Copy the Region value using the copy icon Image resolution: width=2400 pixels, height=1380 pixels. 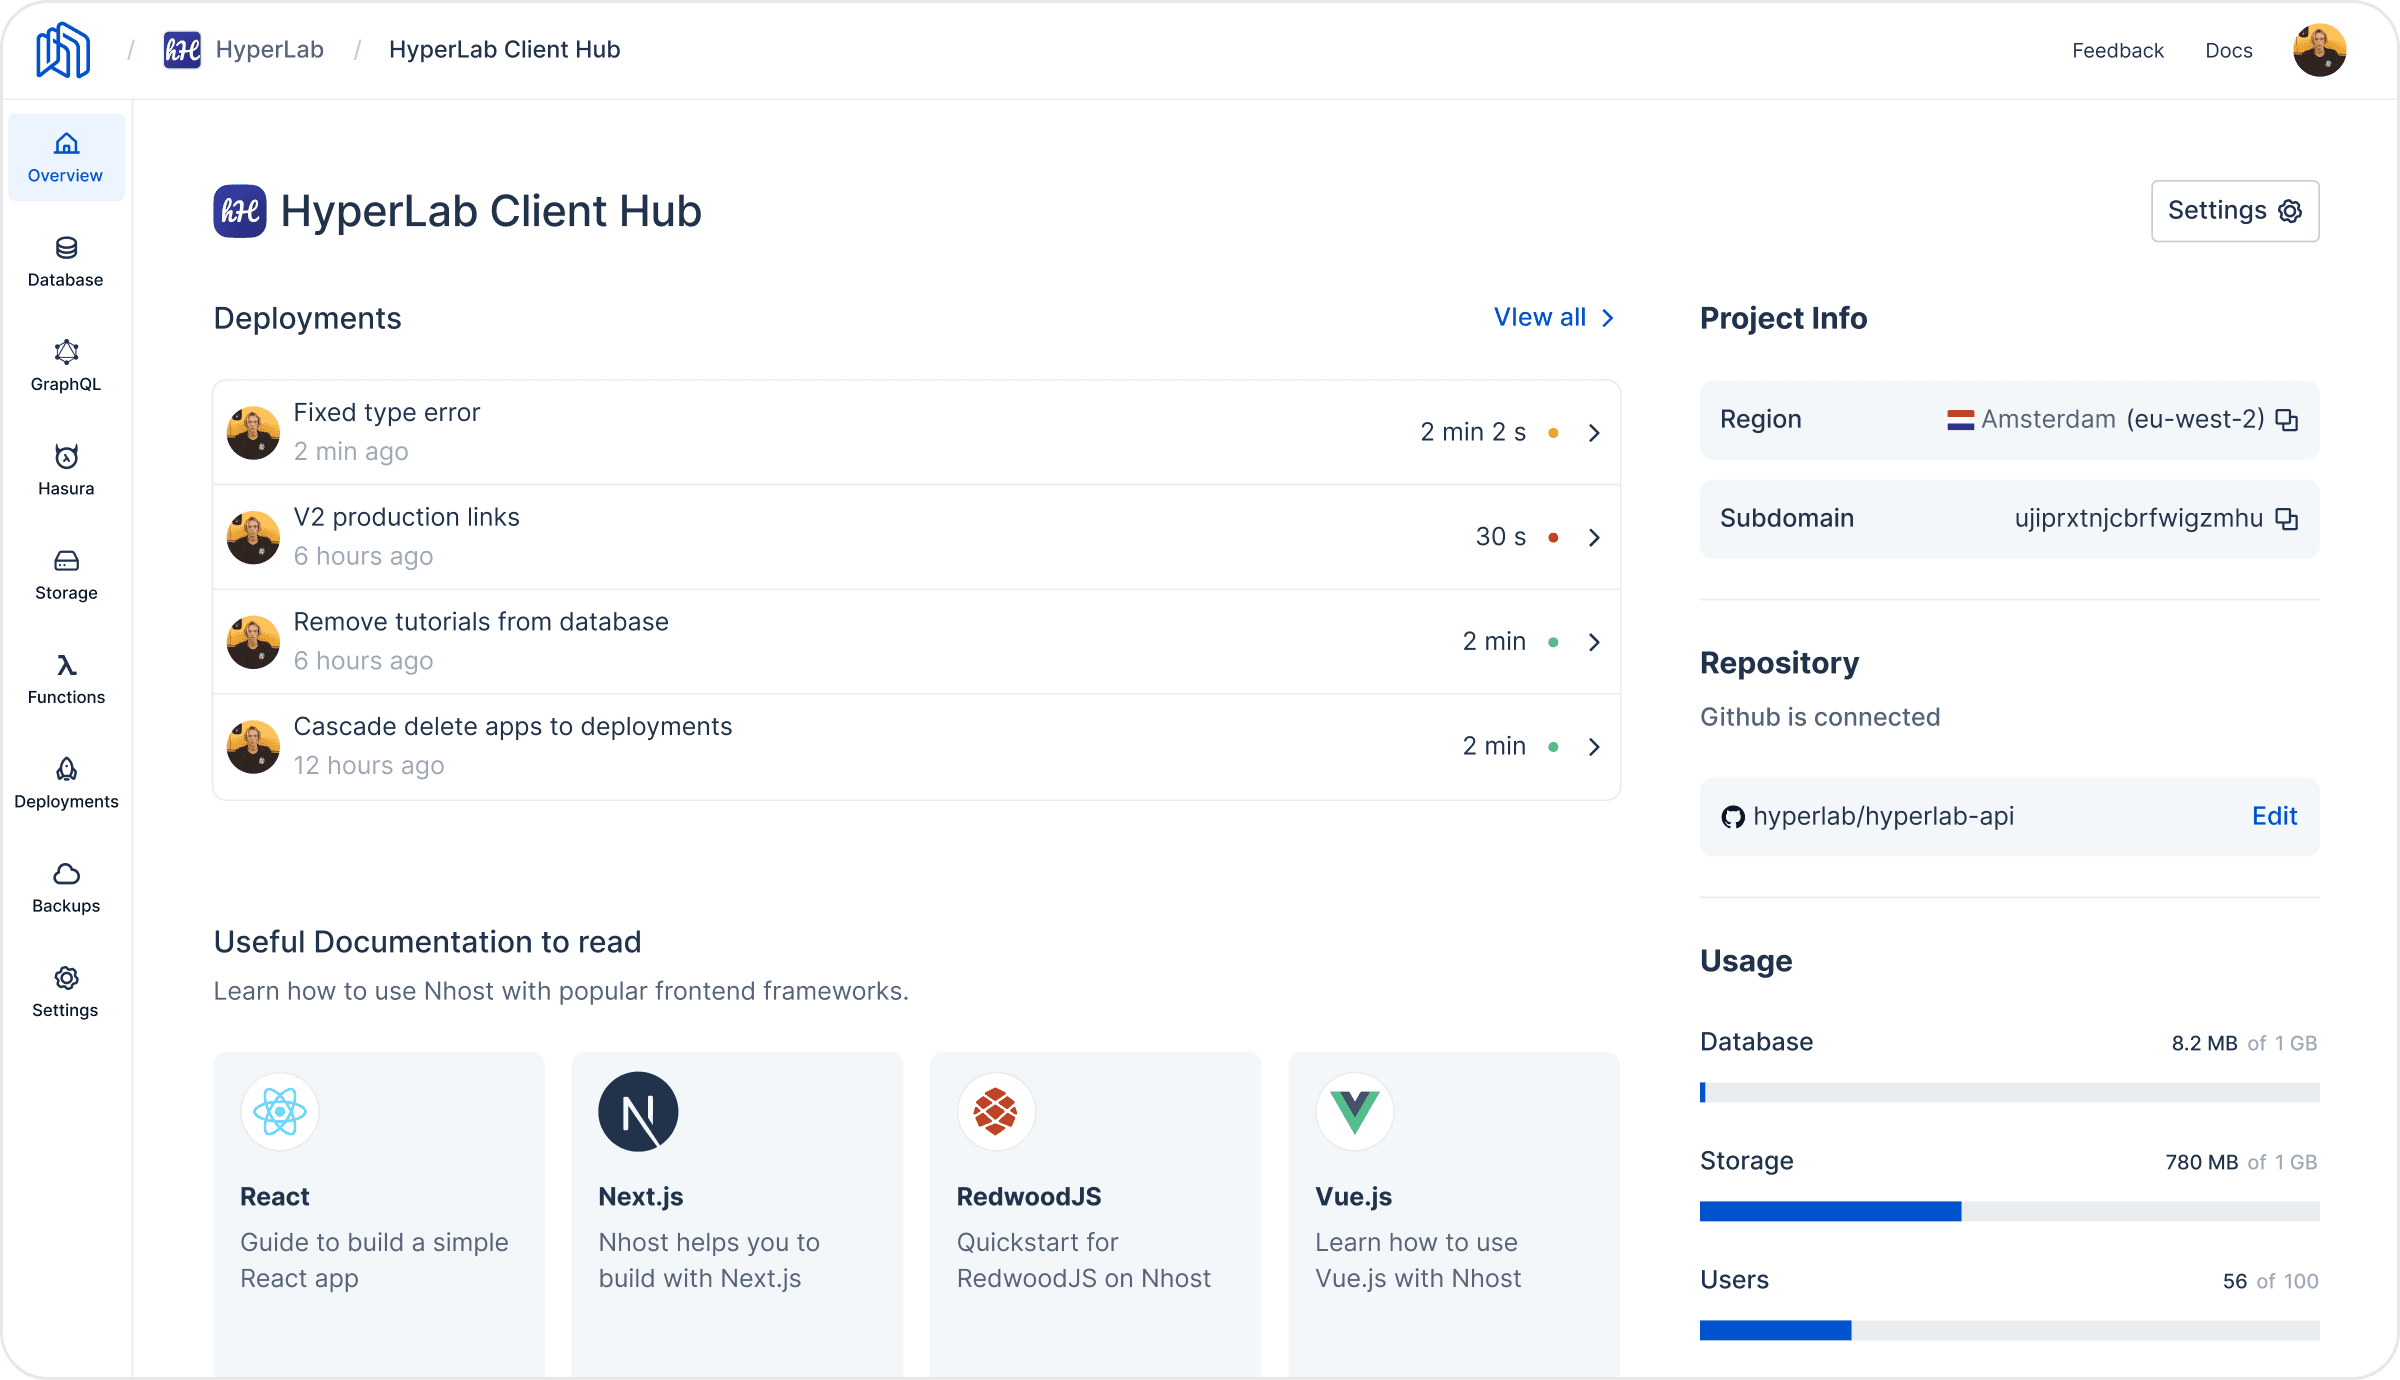click(2287, 420)
